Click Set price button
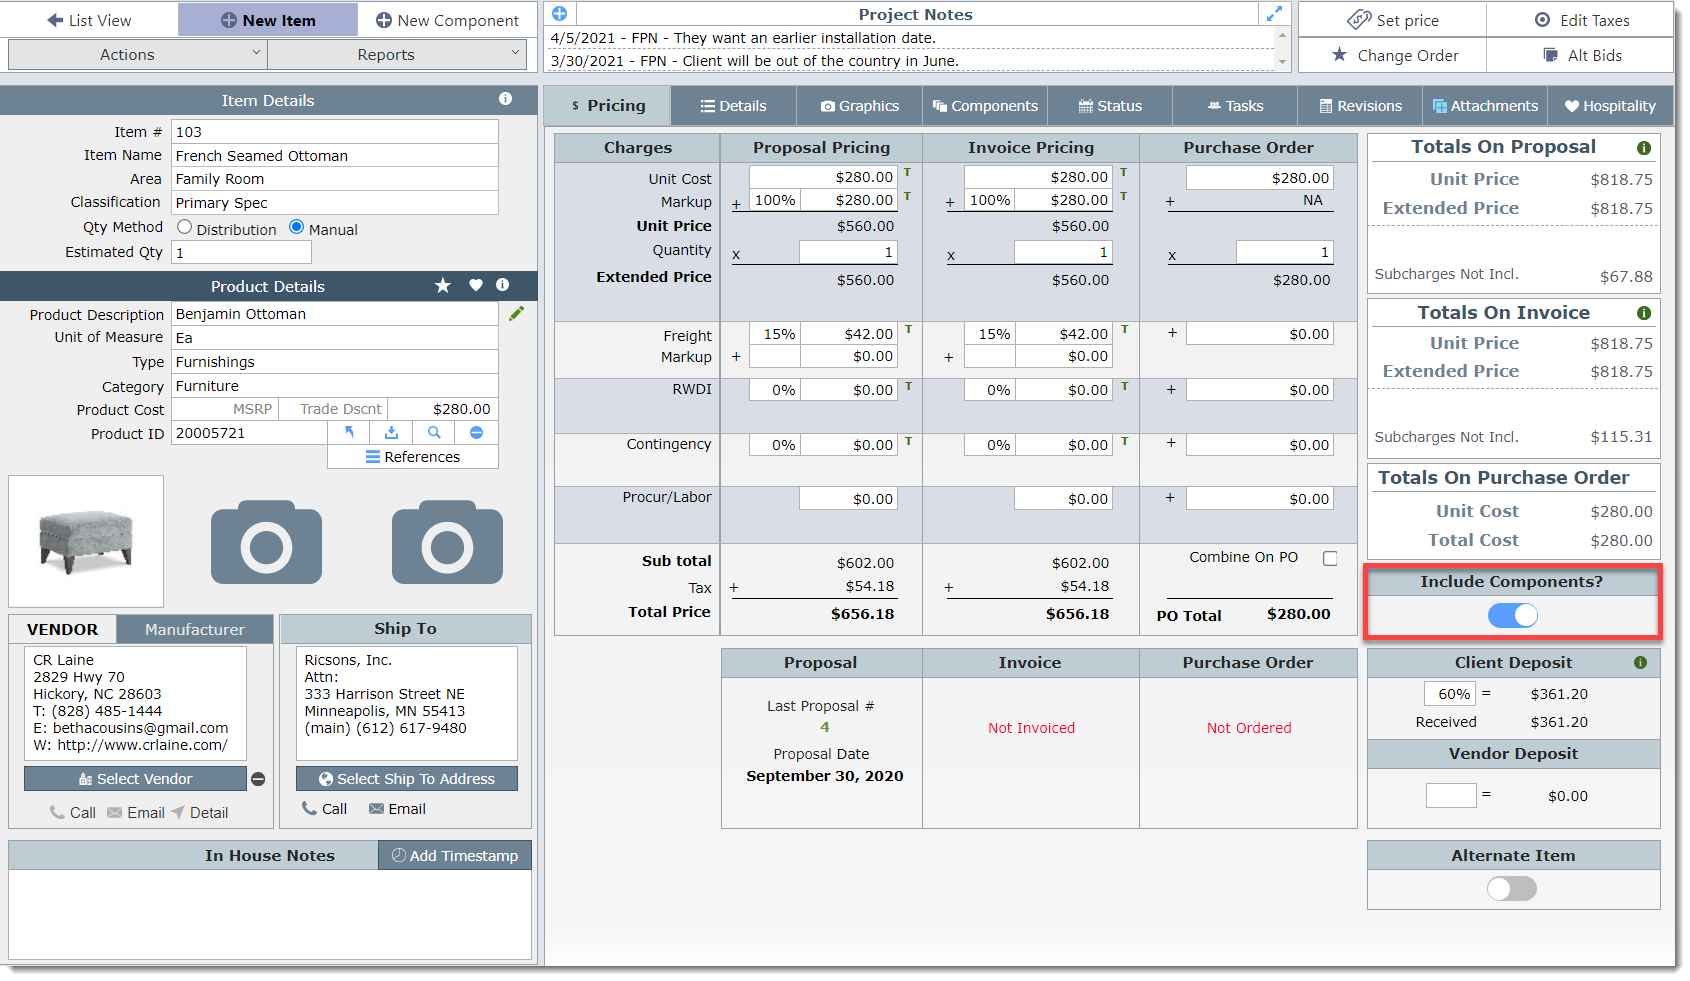Viewport: 1690px width, 981px height. (1393, 20)
